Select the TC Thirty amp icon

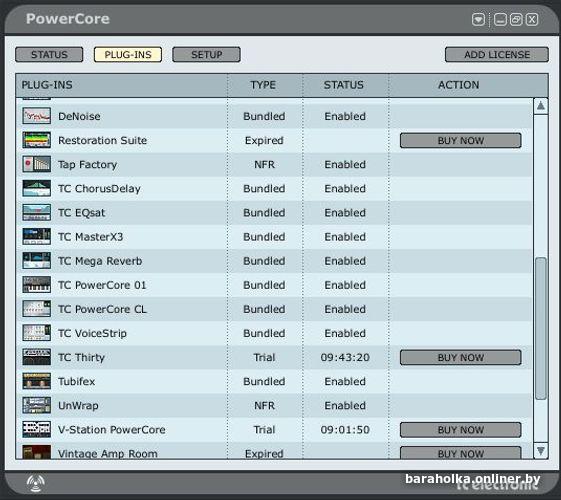pos(36,357)
